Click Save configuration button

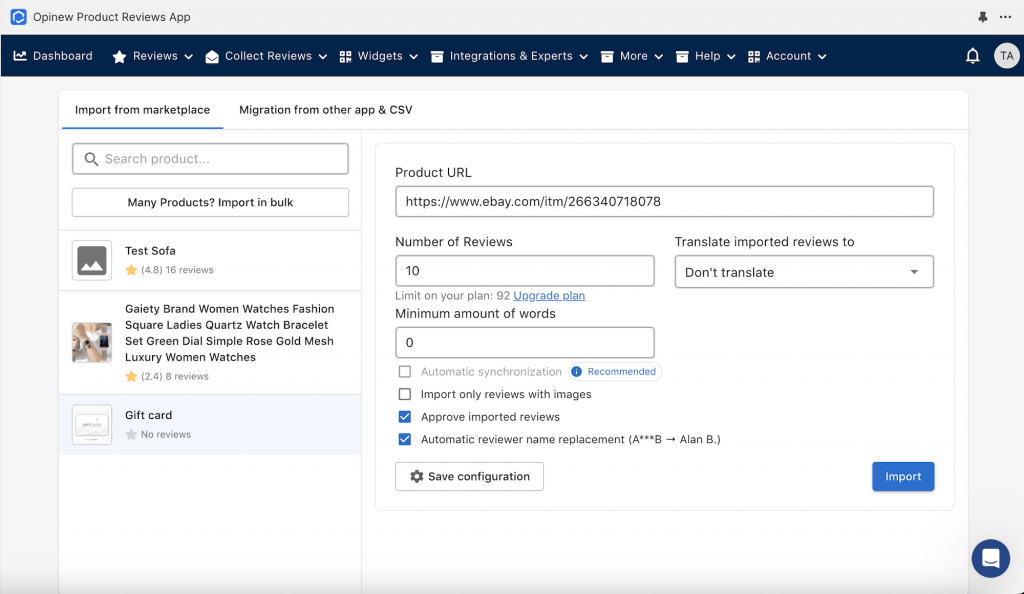[x=469, y=477]
